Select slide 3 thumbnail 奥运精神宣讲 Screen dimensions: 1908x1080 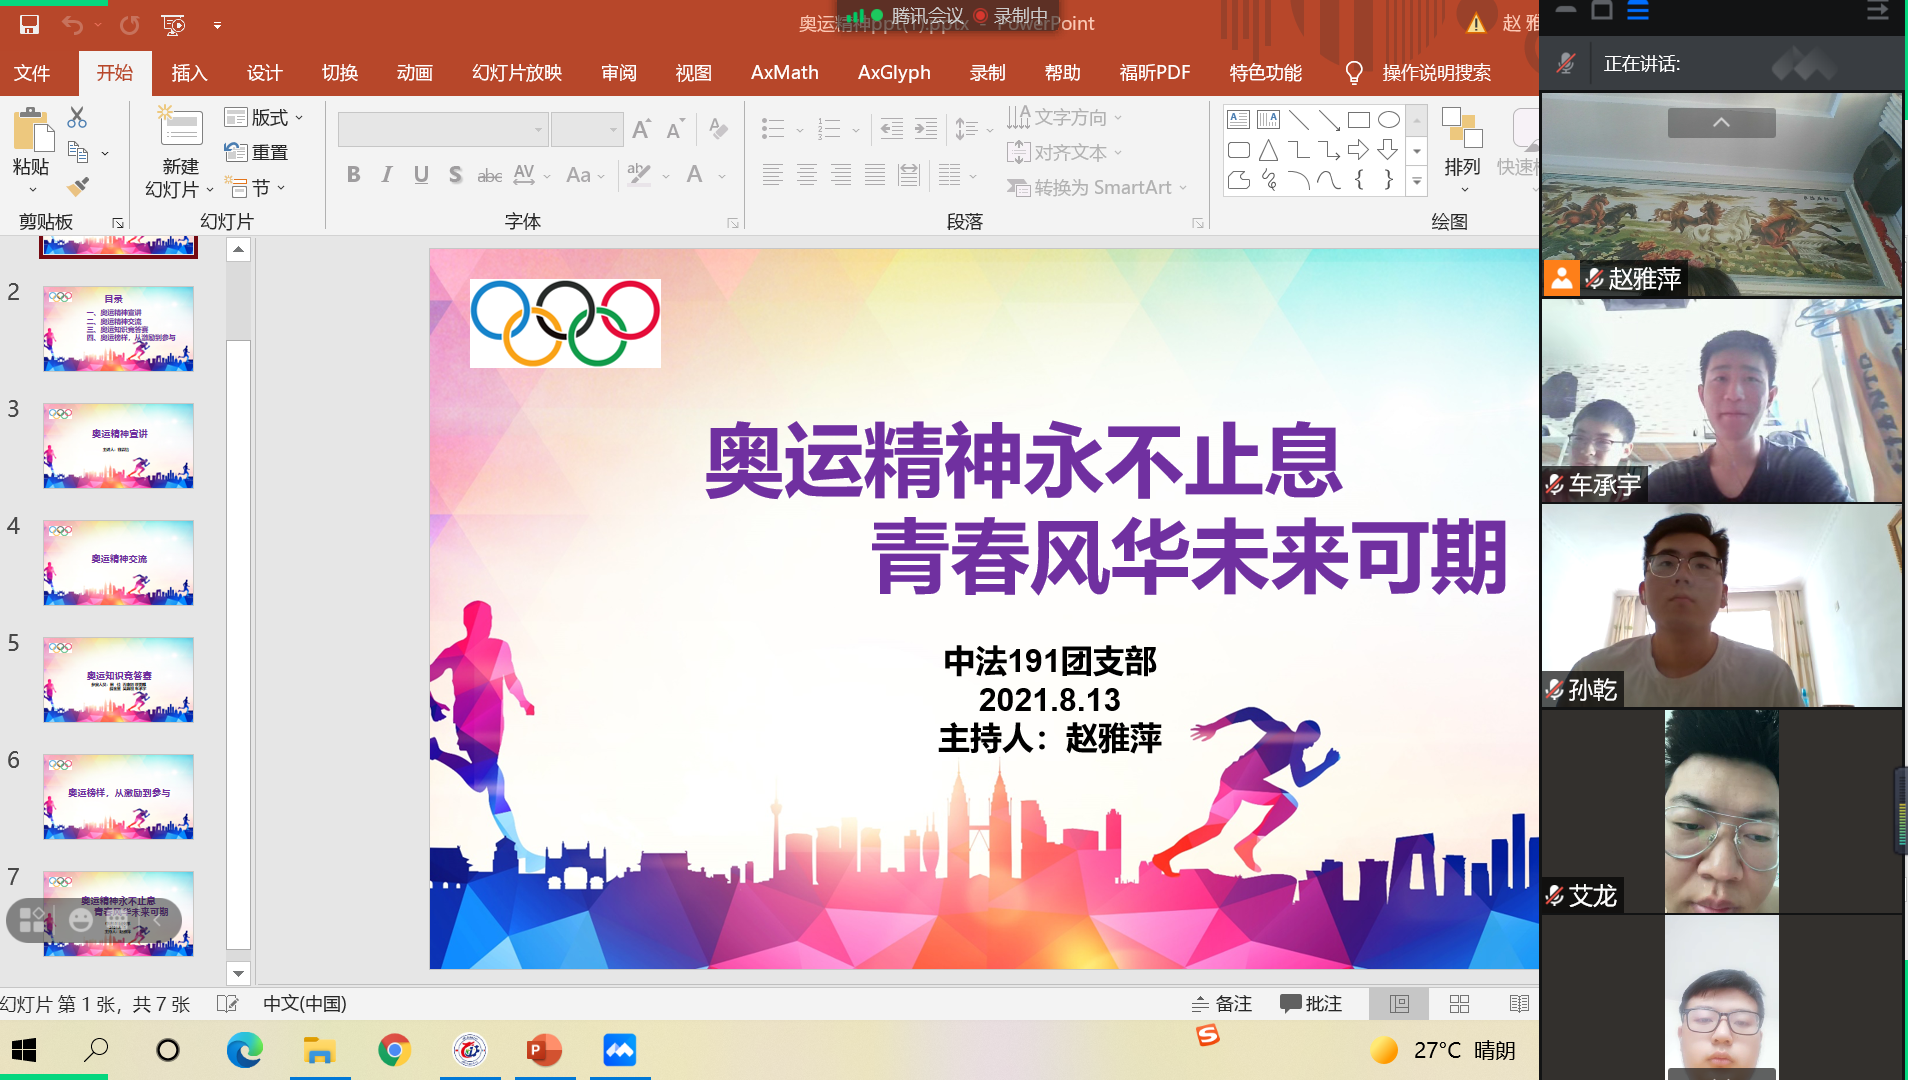tap(118, 446)
